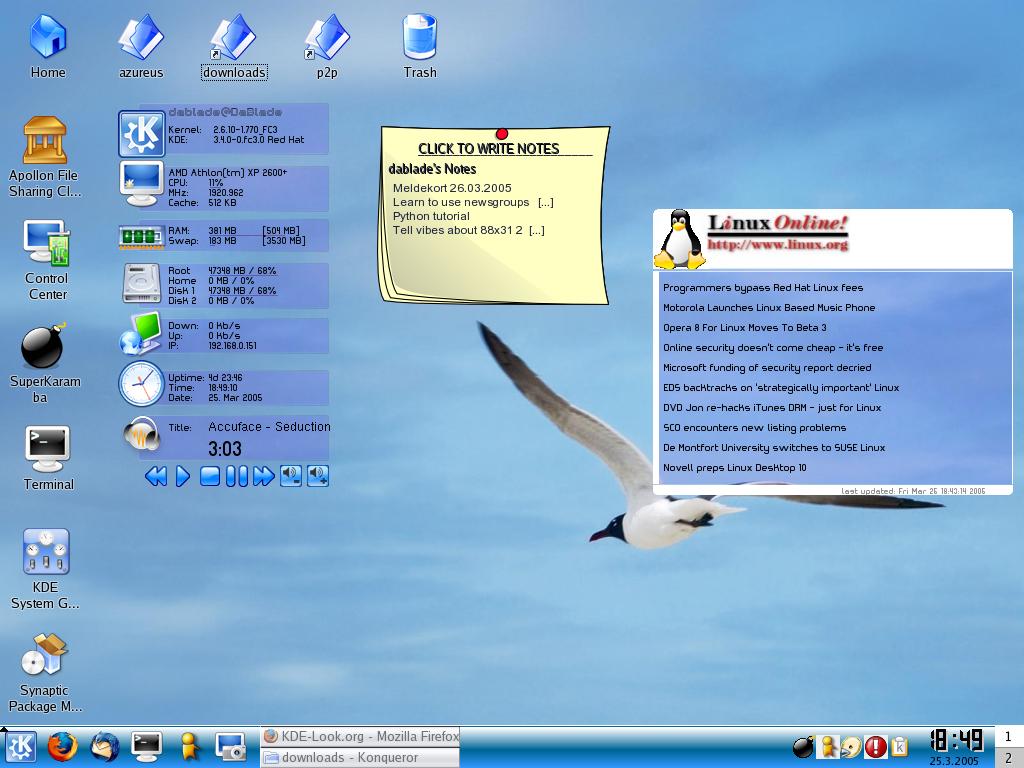The height and width of the screenshot is (768, 1024).
Task: Open 'DVD Jon re-hacks iTunes DRM' headline
Action: (x=772, y=408)
